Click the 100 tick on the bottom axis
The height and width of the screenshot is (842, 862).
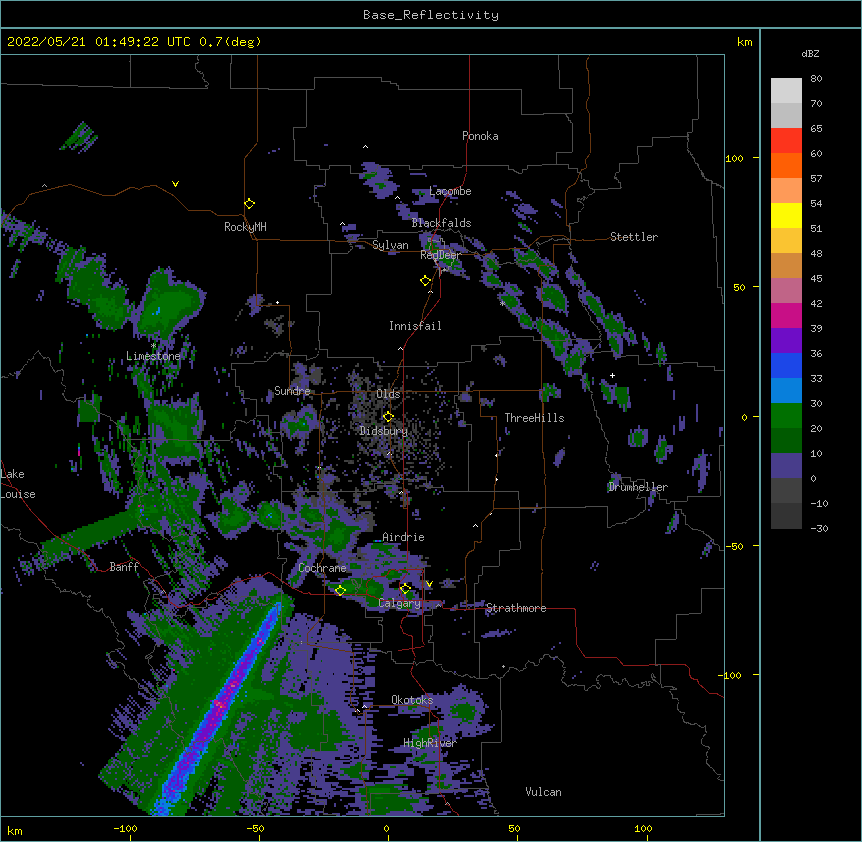coord(643,828)
